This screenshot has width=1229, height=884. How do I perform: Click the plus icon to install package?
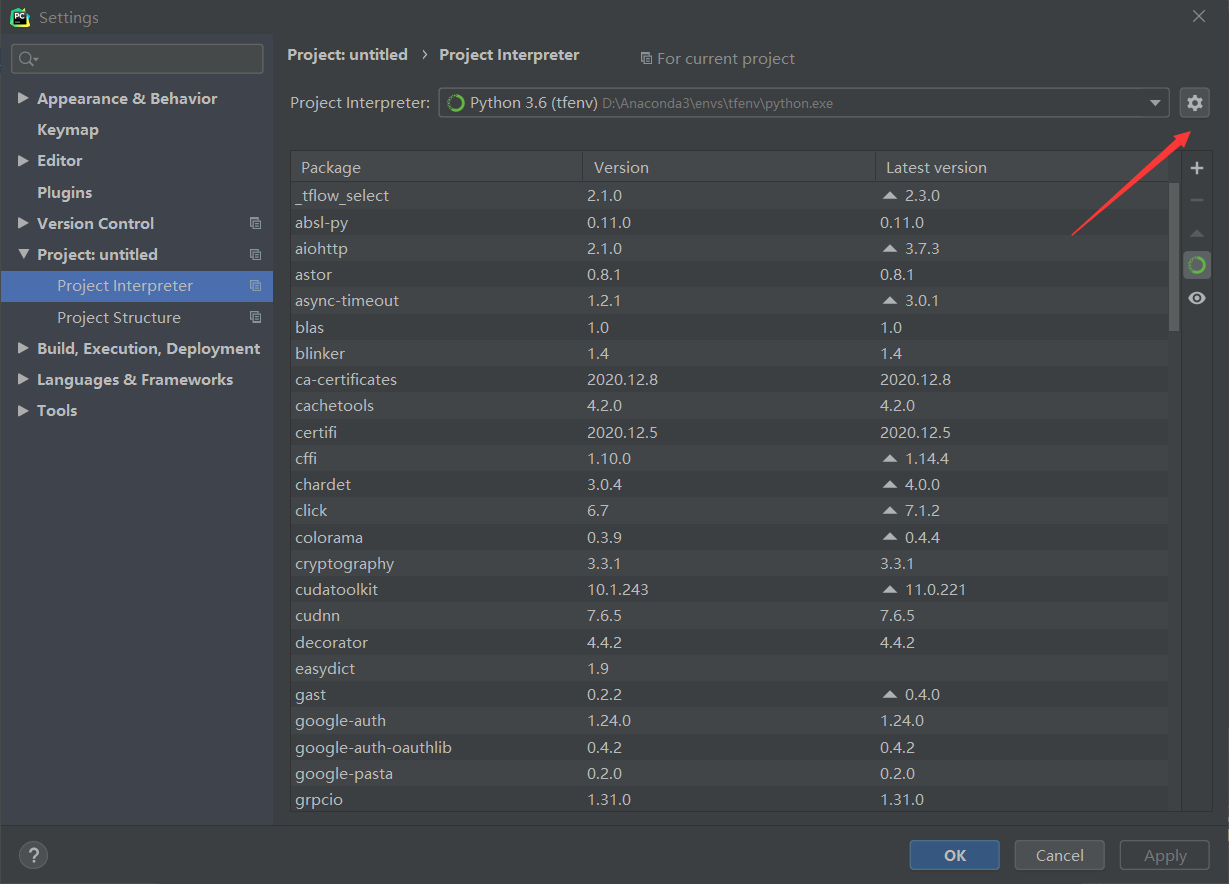click(1196, 169)
